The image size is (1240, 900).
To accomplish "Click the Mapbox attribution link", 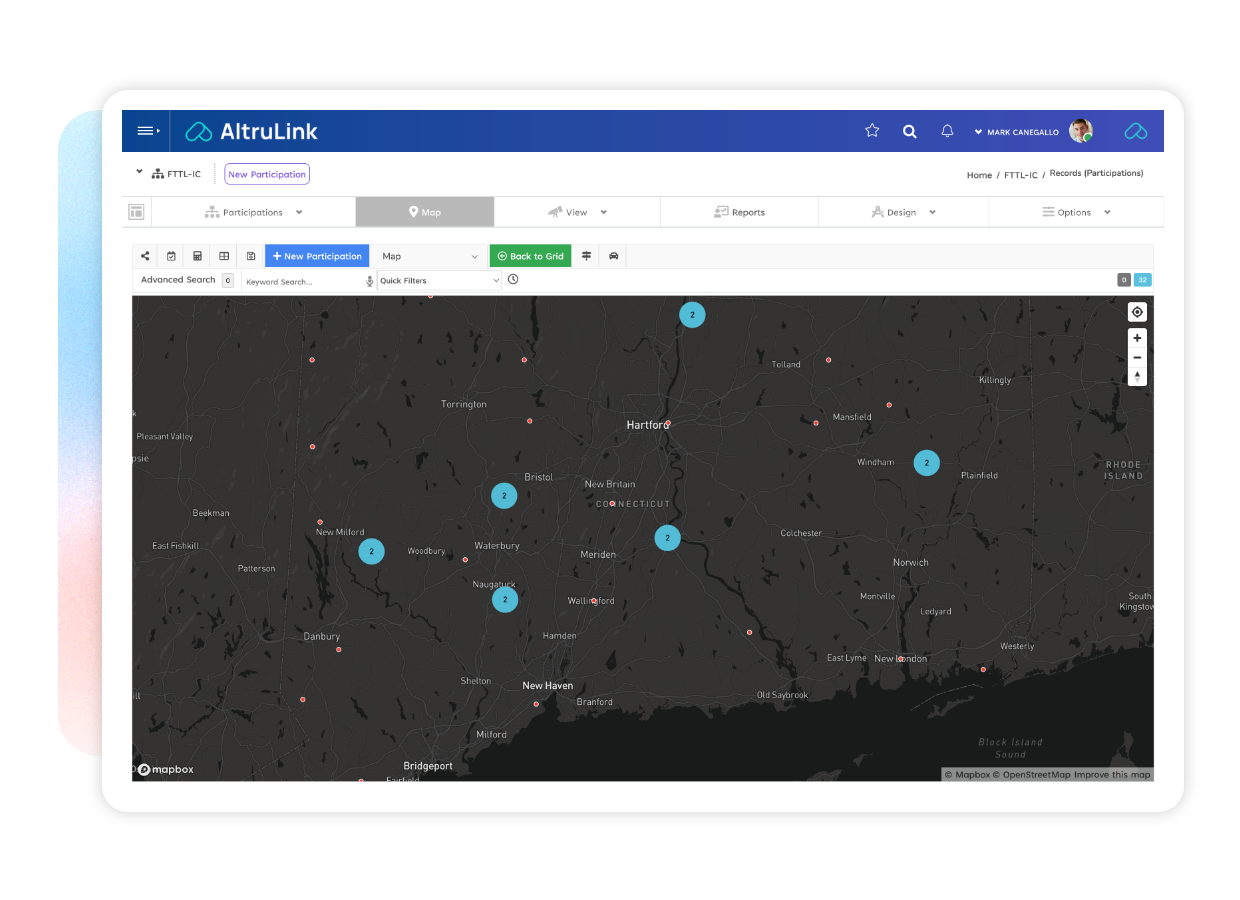I will (x=966, y=775).
